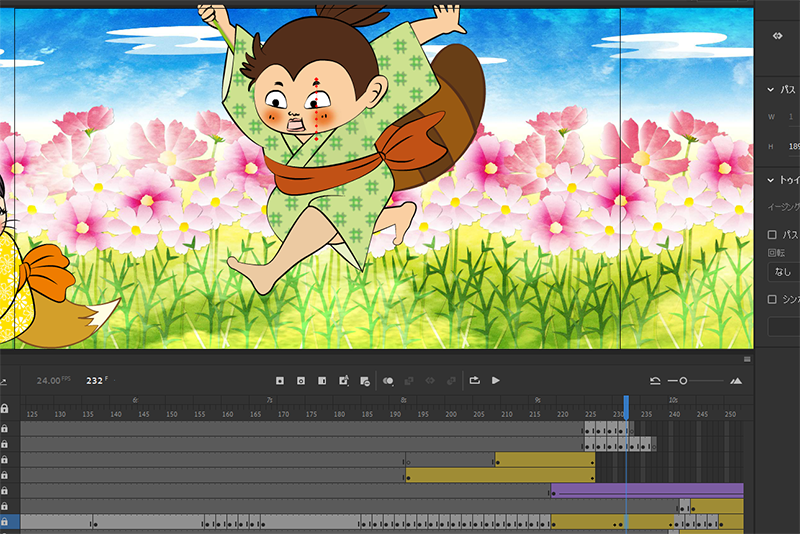This screenshot has width=800, height=534.
Task: Click the reset timeline zoom icon
Action: pos(655,381)
